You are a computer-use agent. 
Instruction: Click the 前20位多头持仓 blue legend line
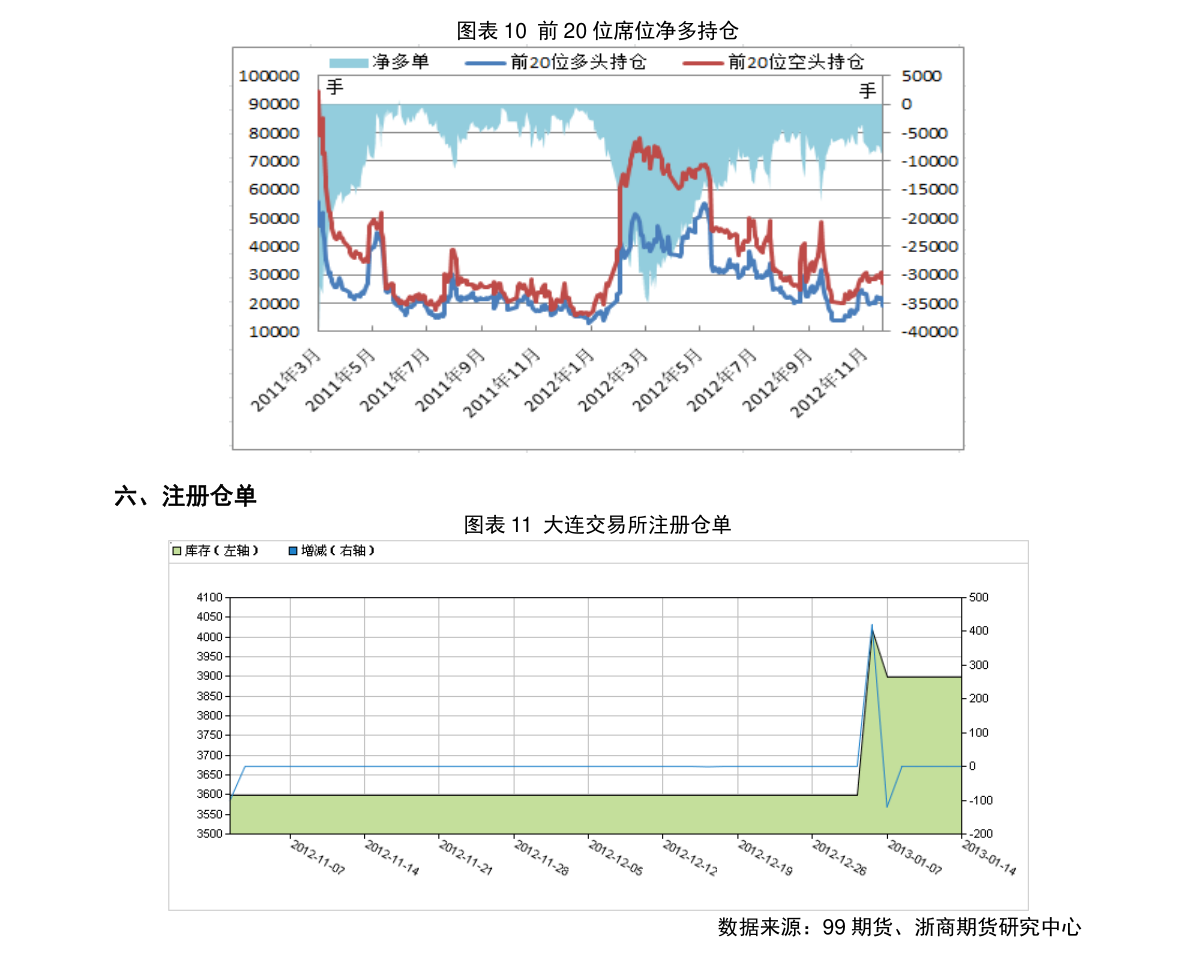pos(485,62)
